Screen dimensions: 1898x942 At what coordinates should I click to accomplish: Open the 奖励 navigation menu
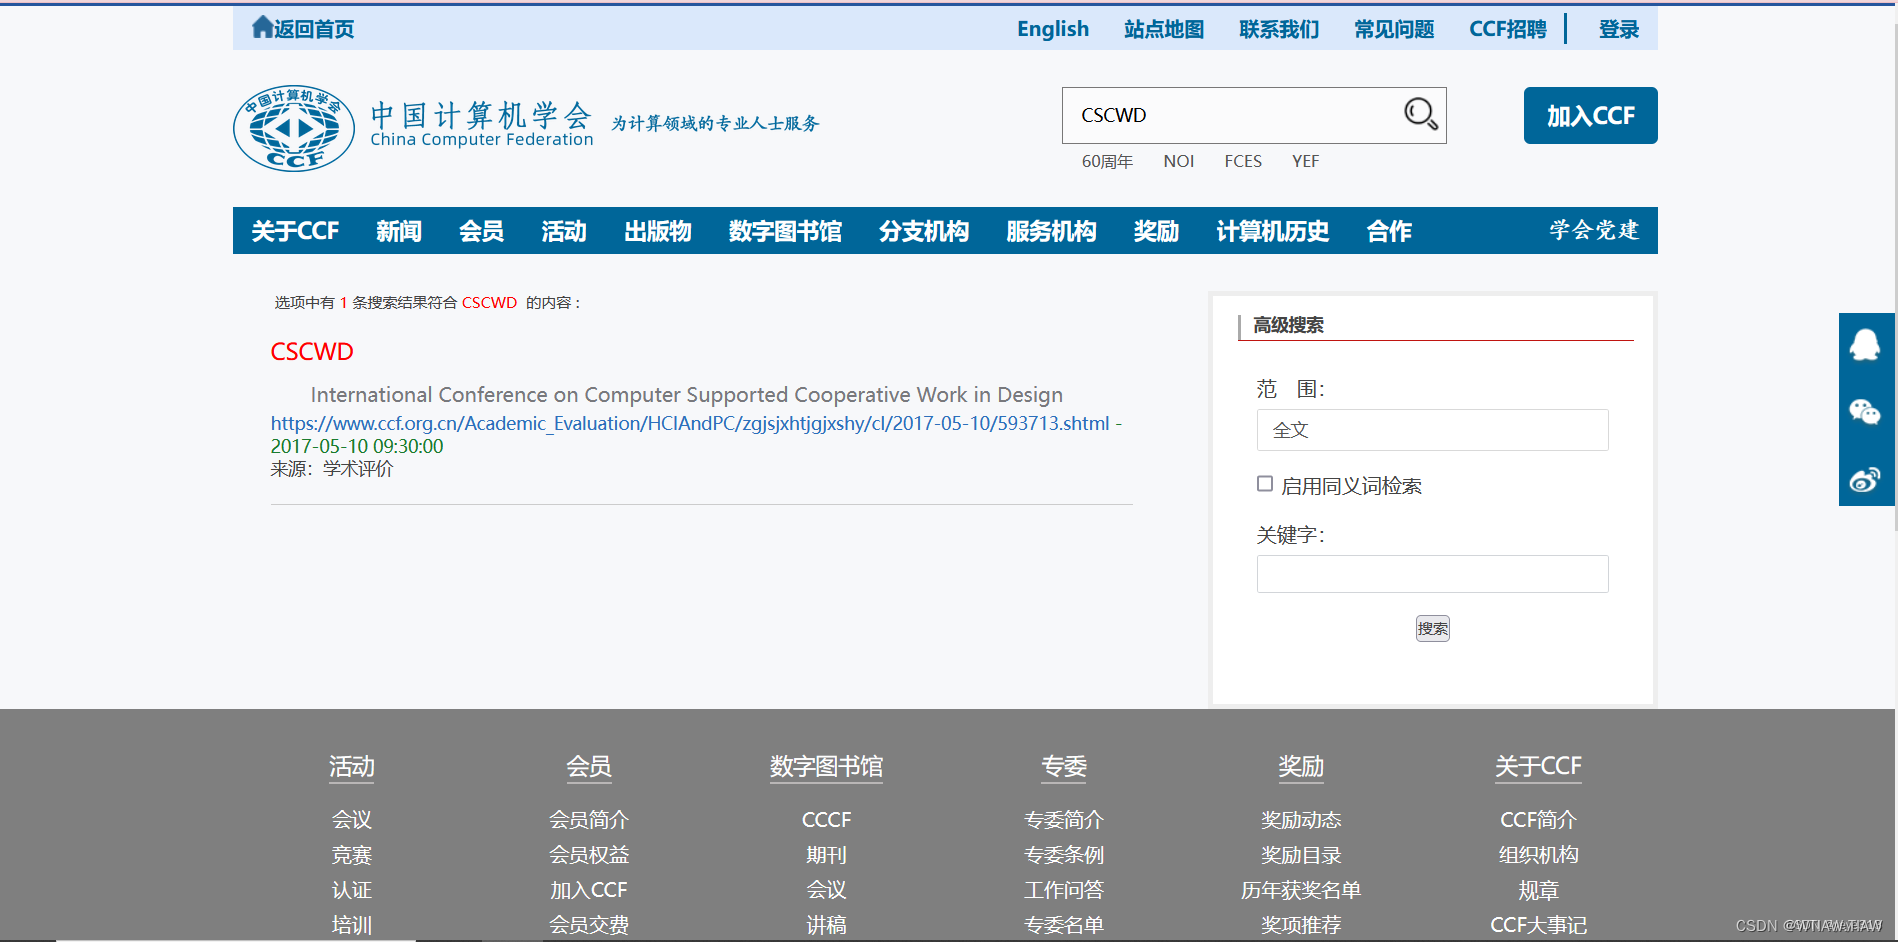pos(1156,231)
